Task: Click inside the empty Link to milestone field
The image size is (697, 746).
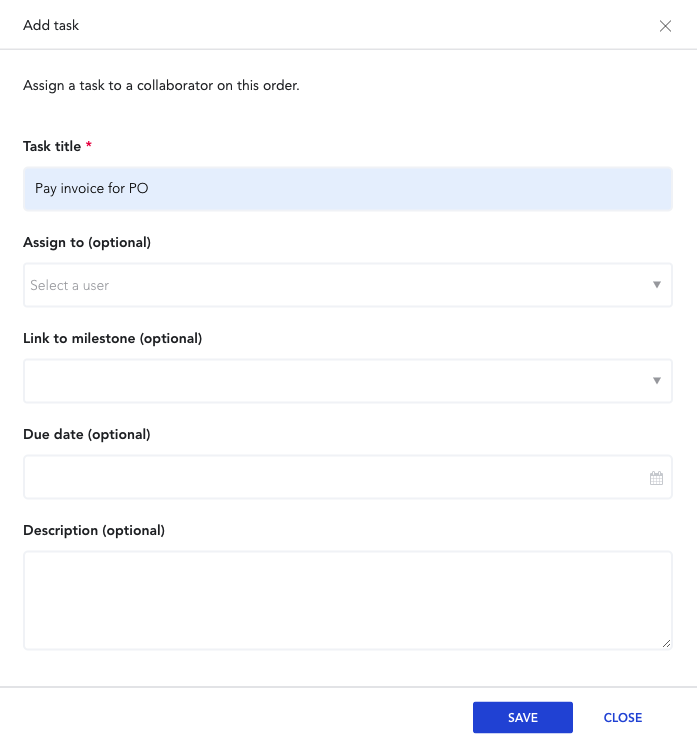Action: tap(348, 381)
